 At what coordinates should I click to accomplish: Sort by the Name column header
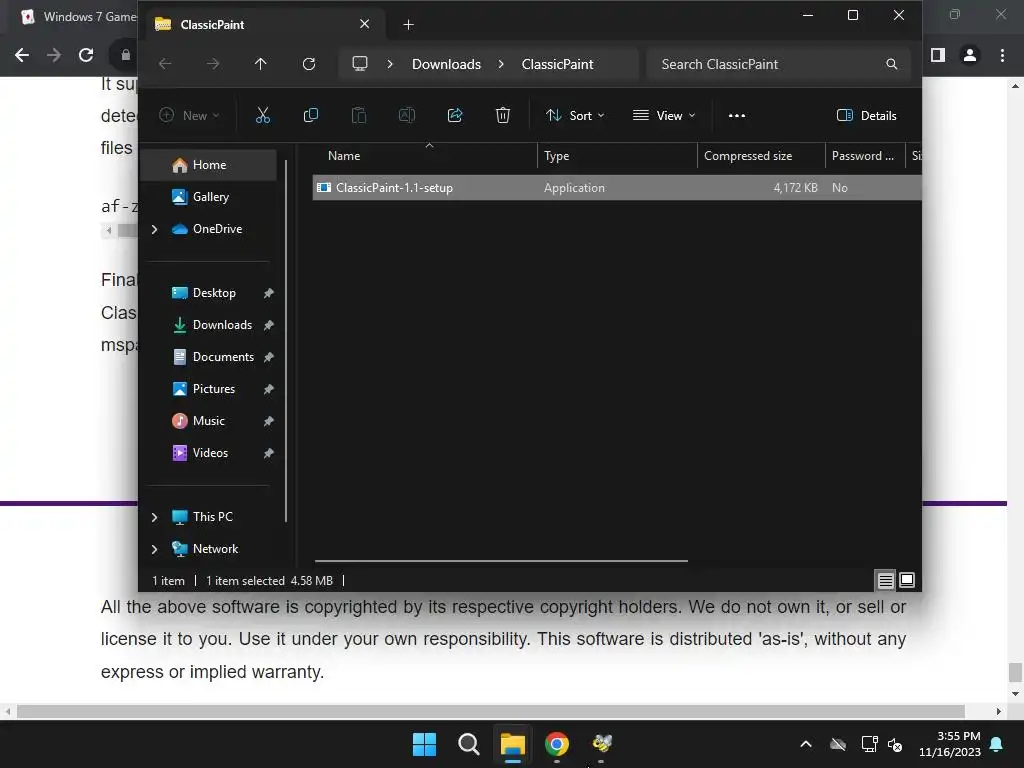424,156
